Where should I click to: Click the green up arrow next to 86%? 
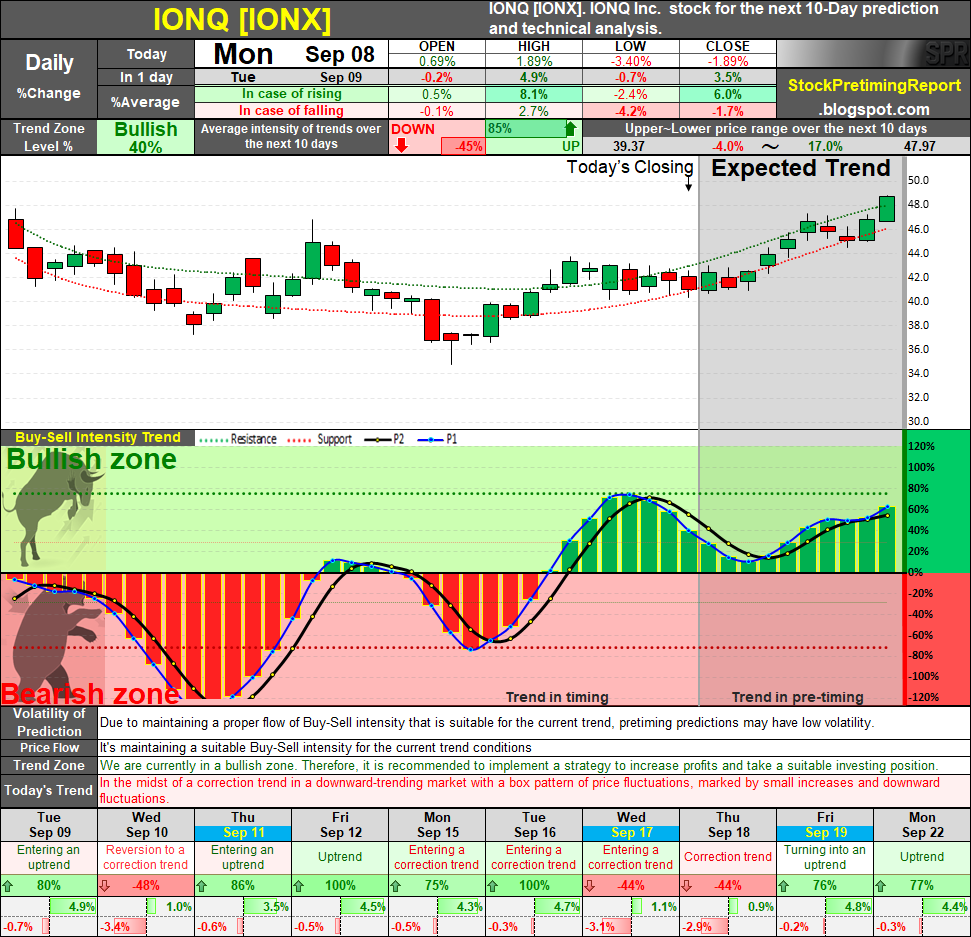[x=201, y=886]
